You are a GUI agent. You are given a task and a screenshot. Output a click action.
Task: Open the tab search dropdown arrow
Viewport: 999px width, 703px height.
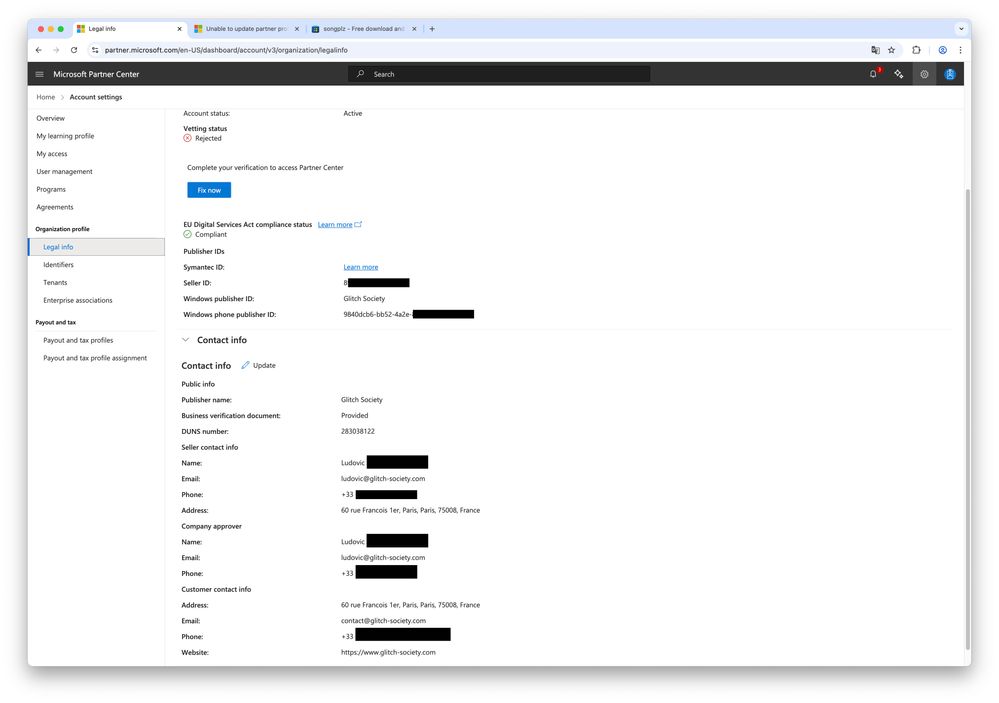click(x=961, y=29)
